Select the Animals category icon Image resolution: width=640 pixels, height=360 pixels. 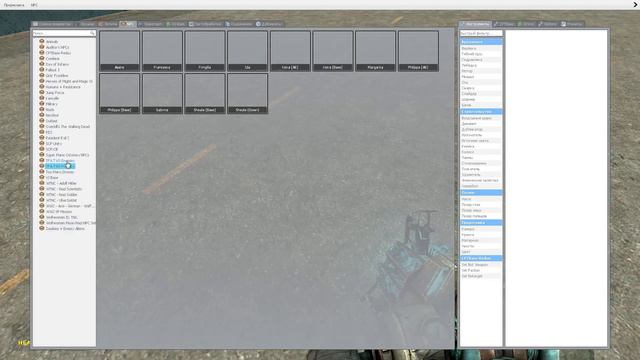pos(42,41)
